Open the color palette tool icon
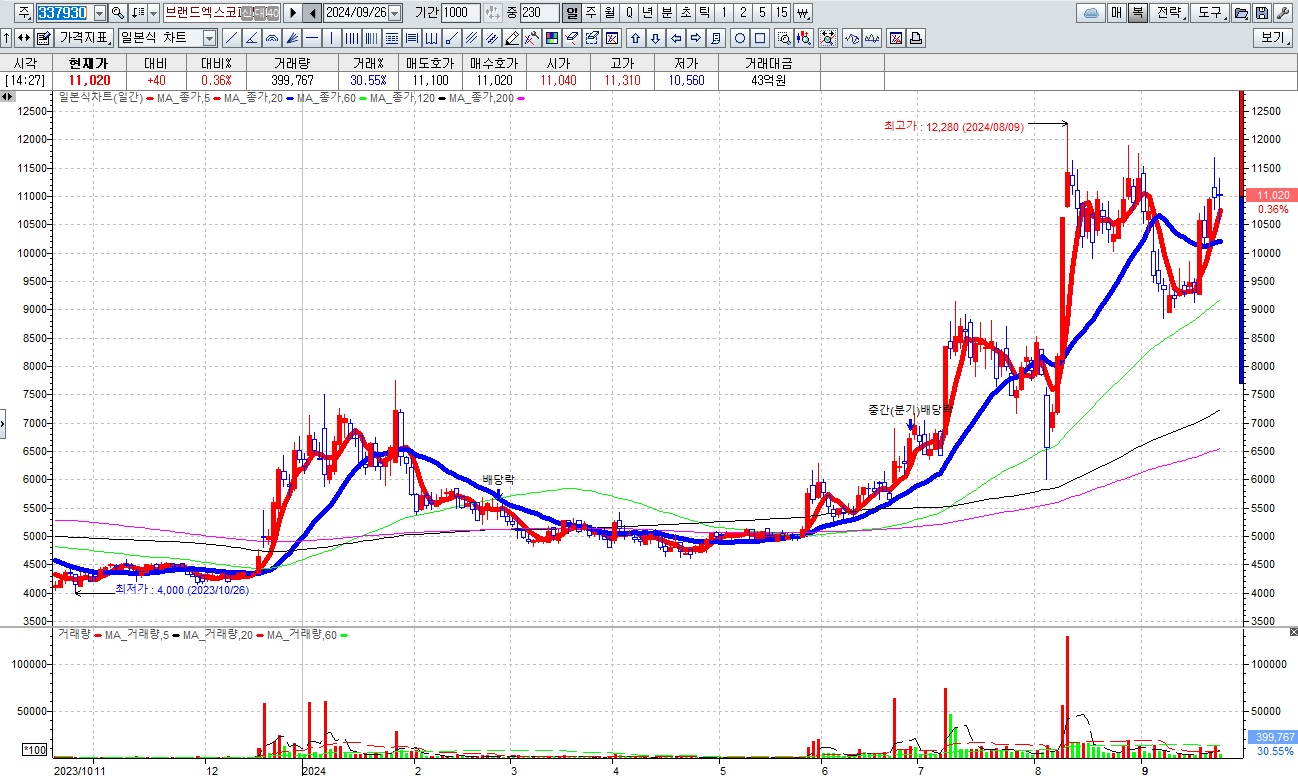 click(550, 38)
